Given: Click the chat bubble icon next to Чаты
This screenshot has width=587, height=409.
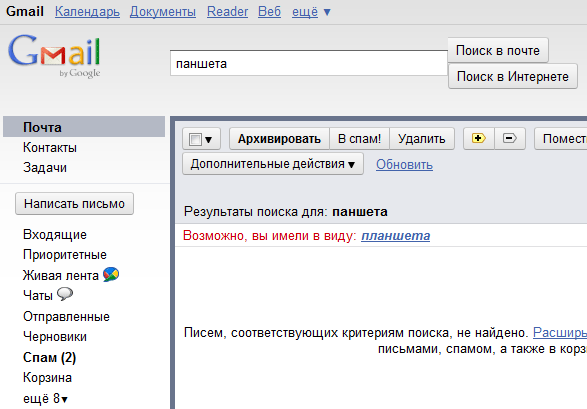Looking at the screenshot, I should click(65, 294).
